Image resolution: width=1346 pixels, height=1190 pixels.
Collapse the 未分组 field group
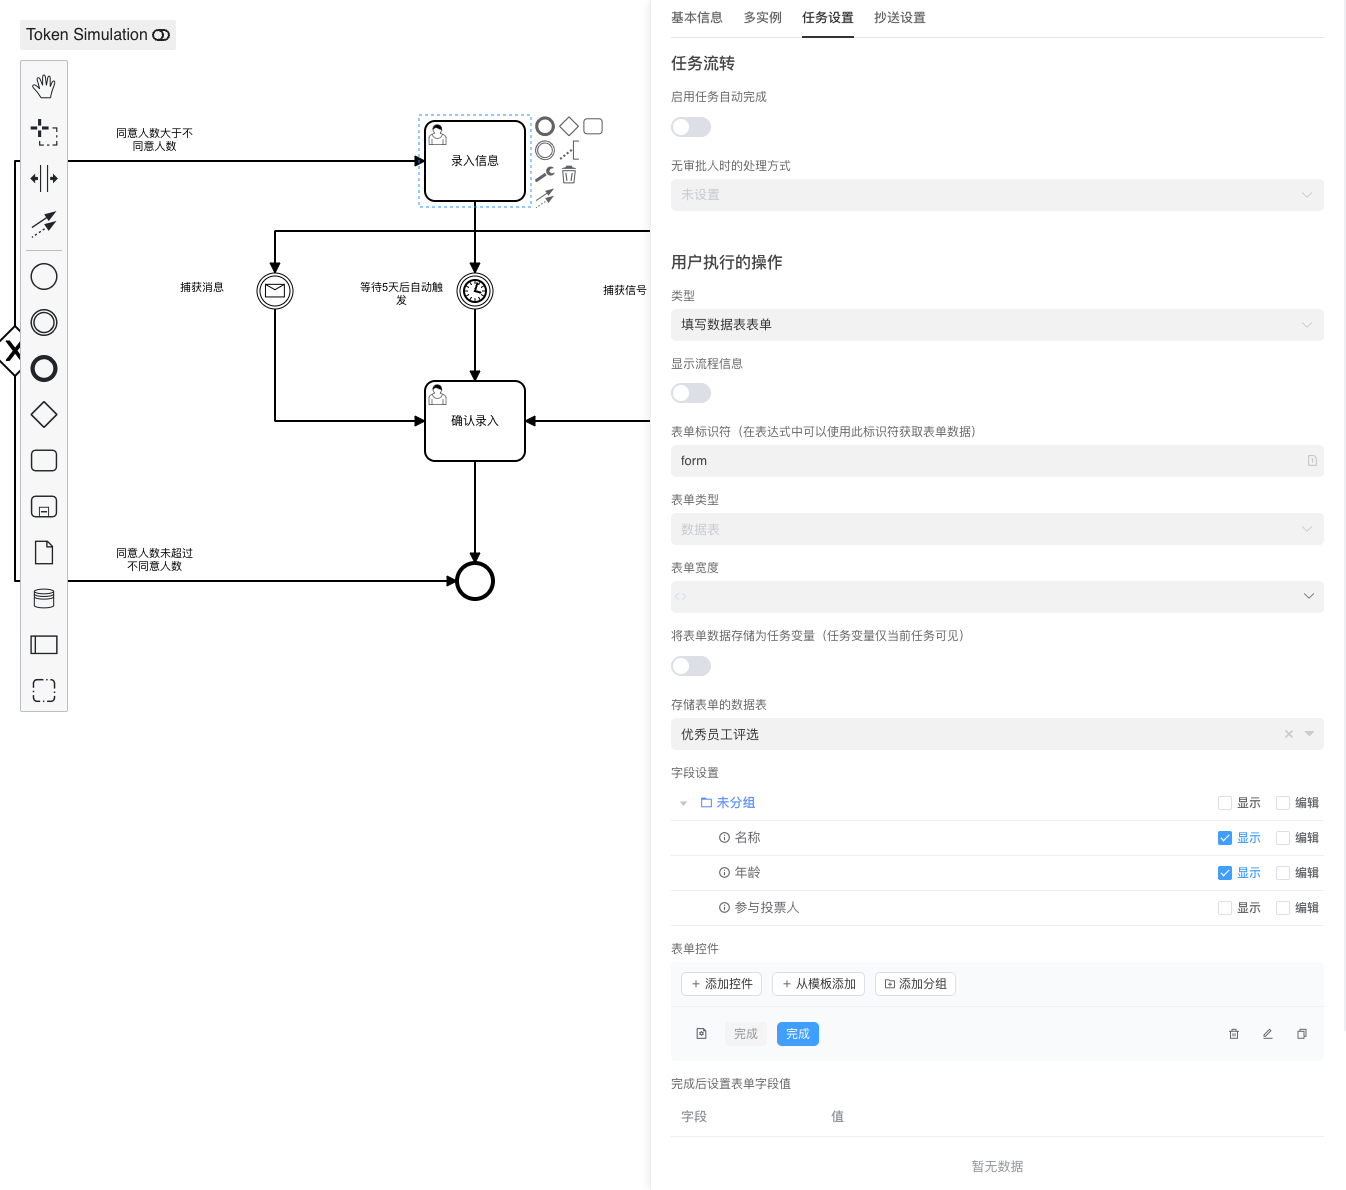[x=683, y=803]
